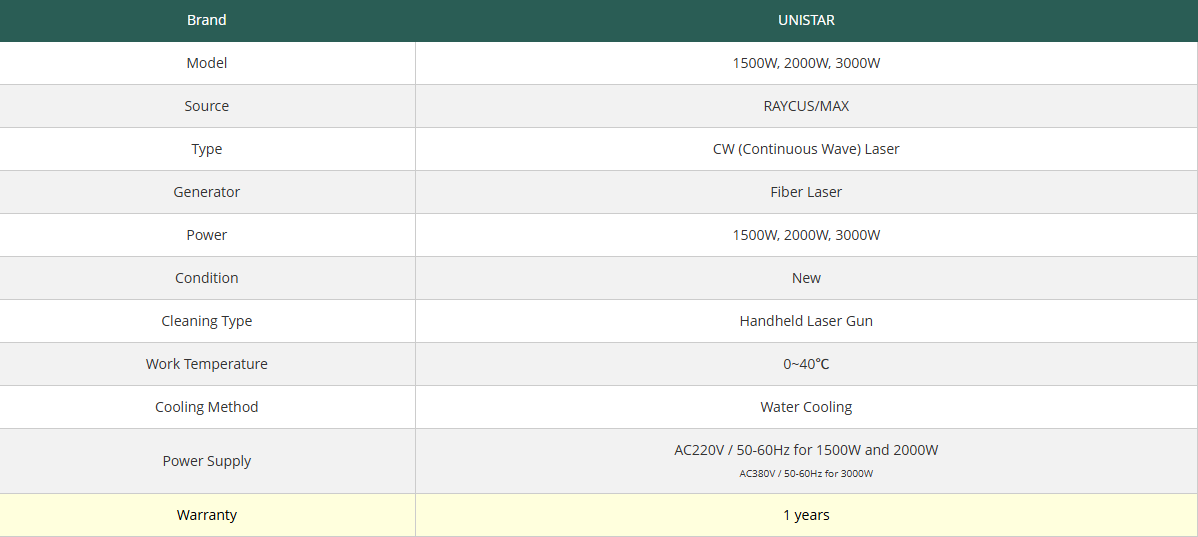This screenshot has height=537, width=1198.
Task: Click the 1 years warranty value
Action: (x=806, y=515)
